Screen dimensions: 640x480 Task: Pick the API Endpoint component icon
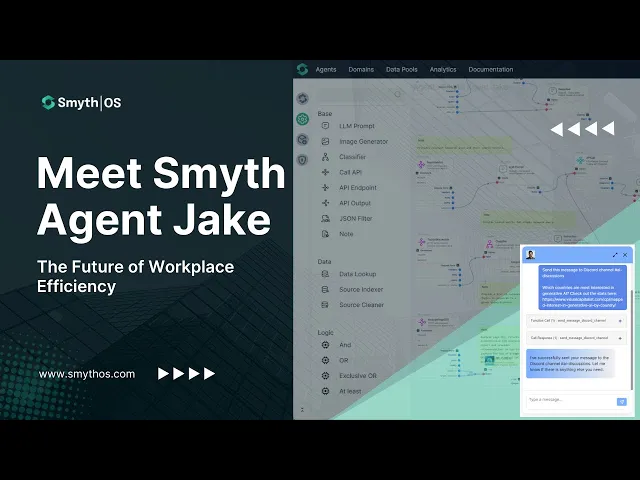325,188
